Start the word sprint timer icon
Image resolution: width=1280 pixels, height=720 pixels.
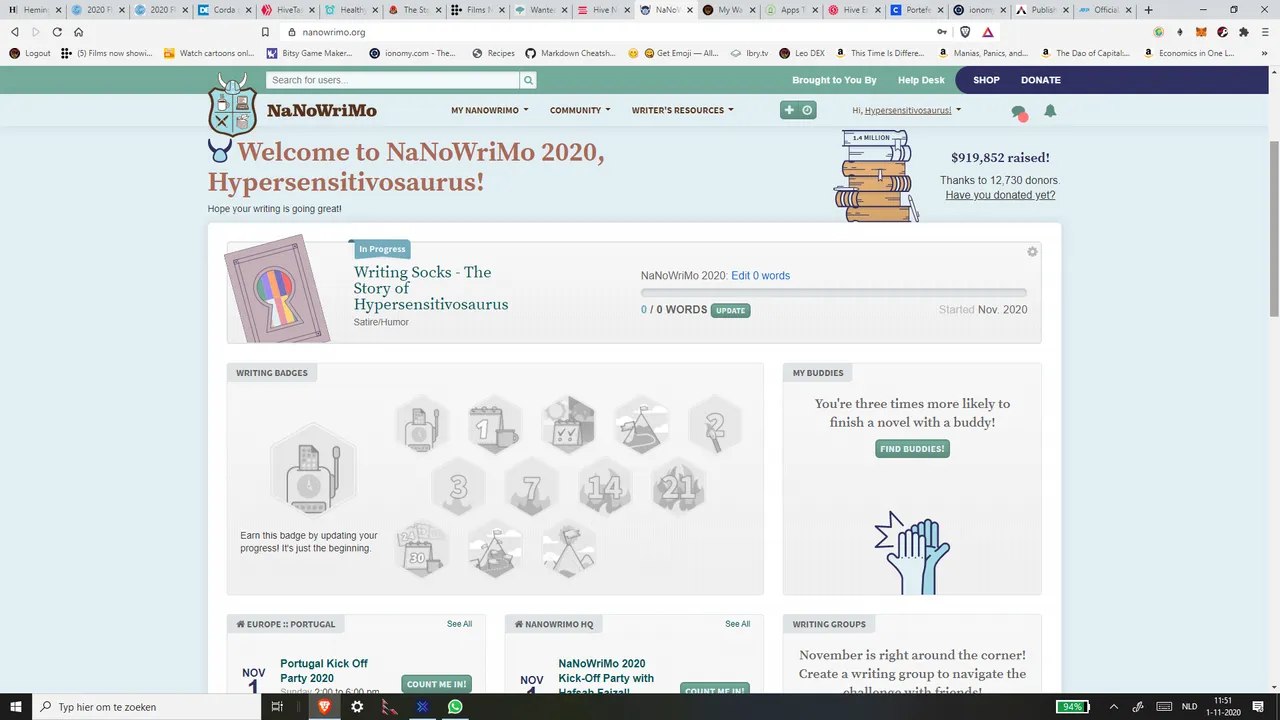[807, 110]
